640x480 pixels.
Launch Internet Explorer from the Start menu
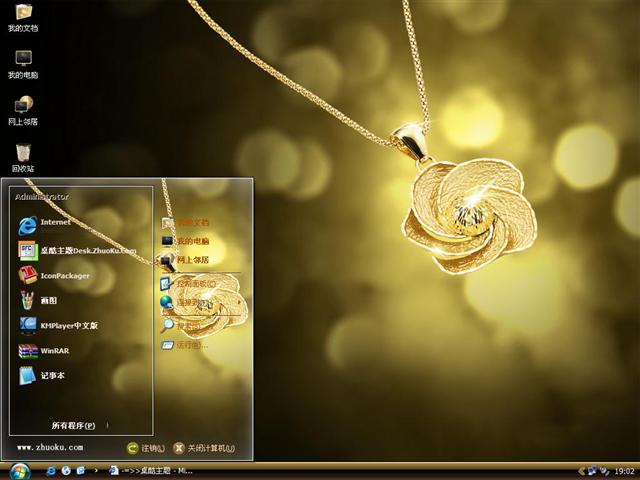[55, 222]
